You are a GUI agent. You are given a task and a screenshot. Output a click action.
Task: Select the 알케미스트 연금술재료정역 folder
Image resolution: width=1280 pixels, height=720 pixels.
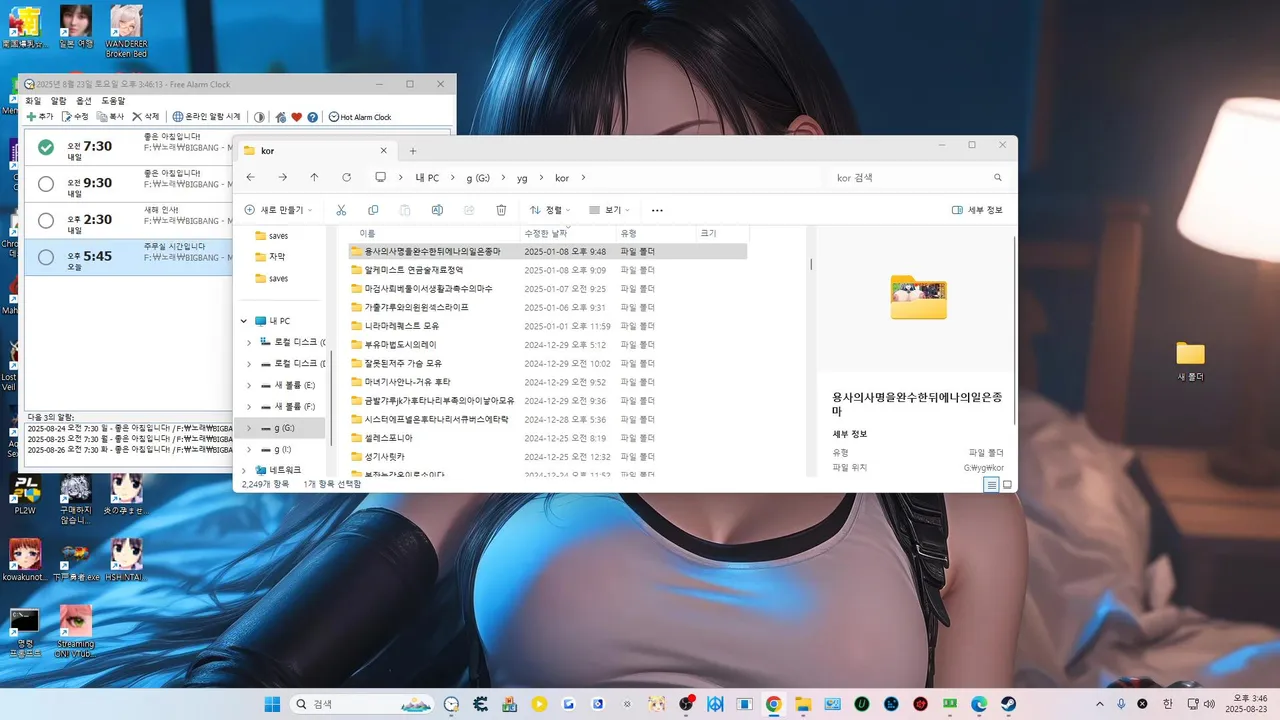[413, 270]
